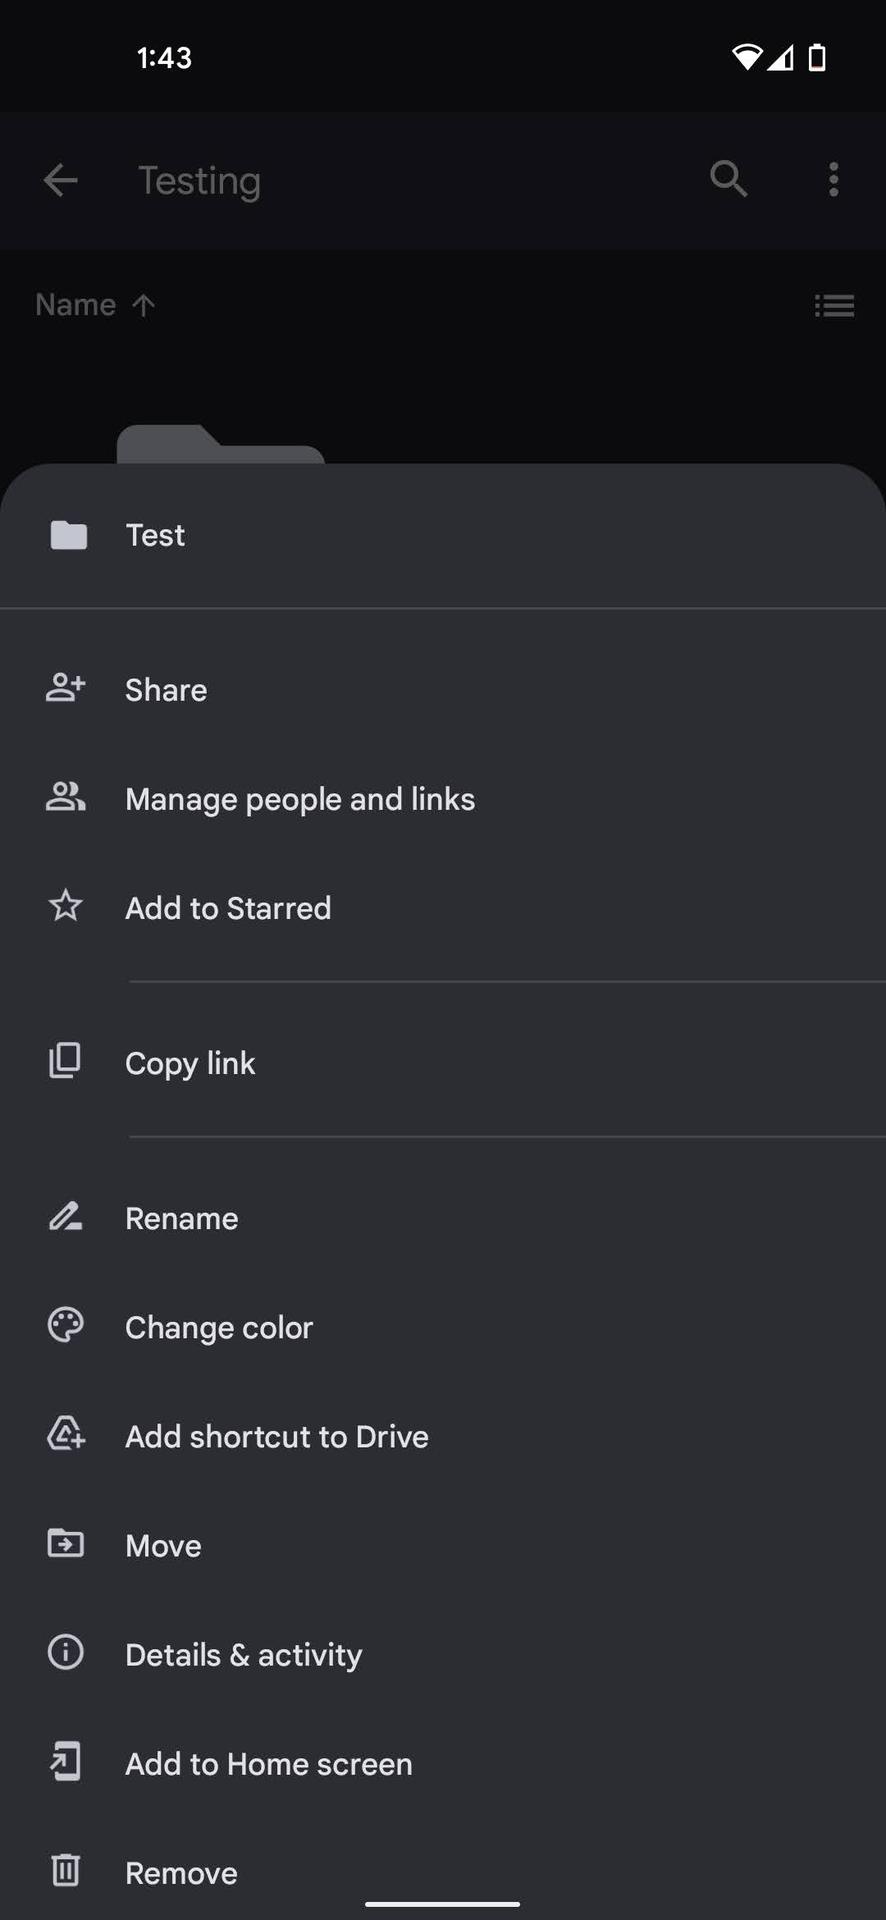Tap the Add shortcut to Drive icon
The height and width of the screenshot is (1920, 886).
[x=66, y=1435]
